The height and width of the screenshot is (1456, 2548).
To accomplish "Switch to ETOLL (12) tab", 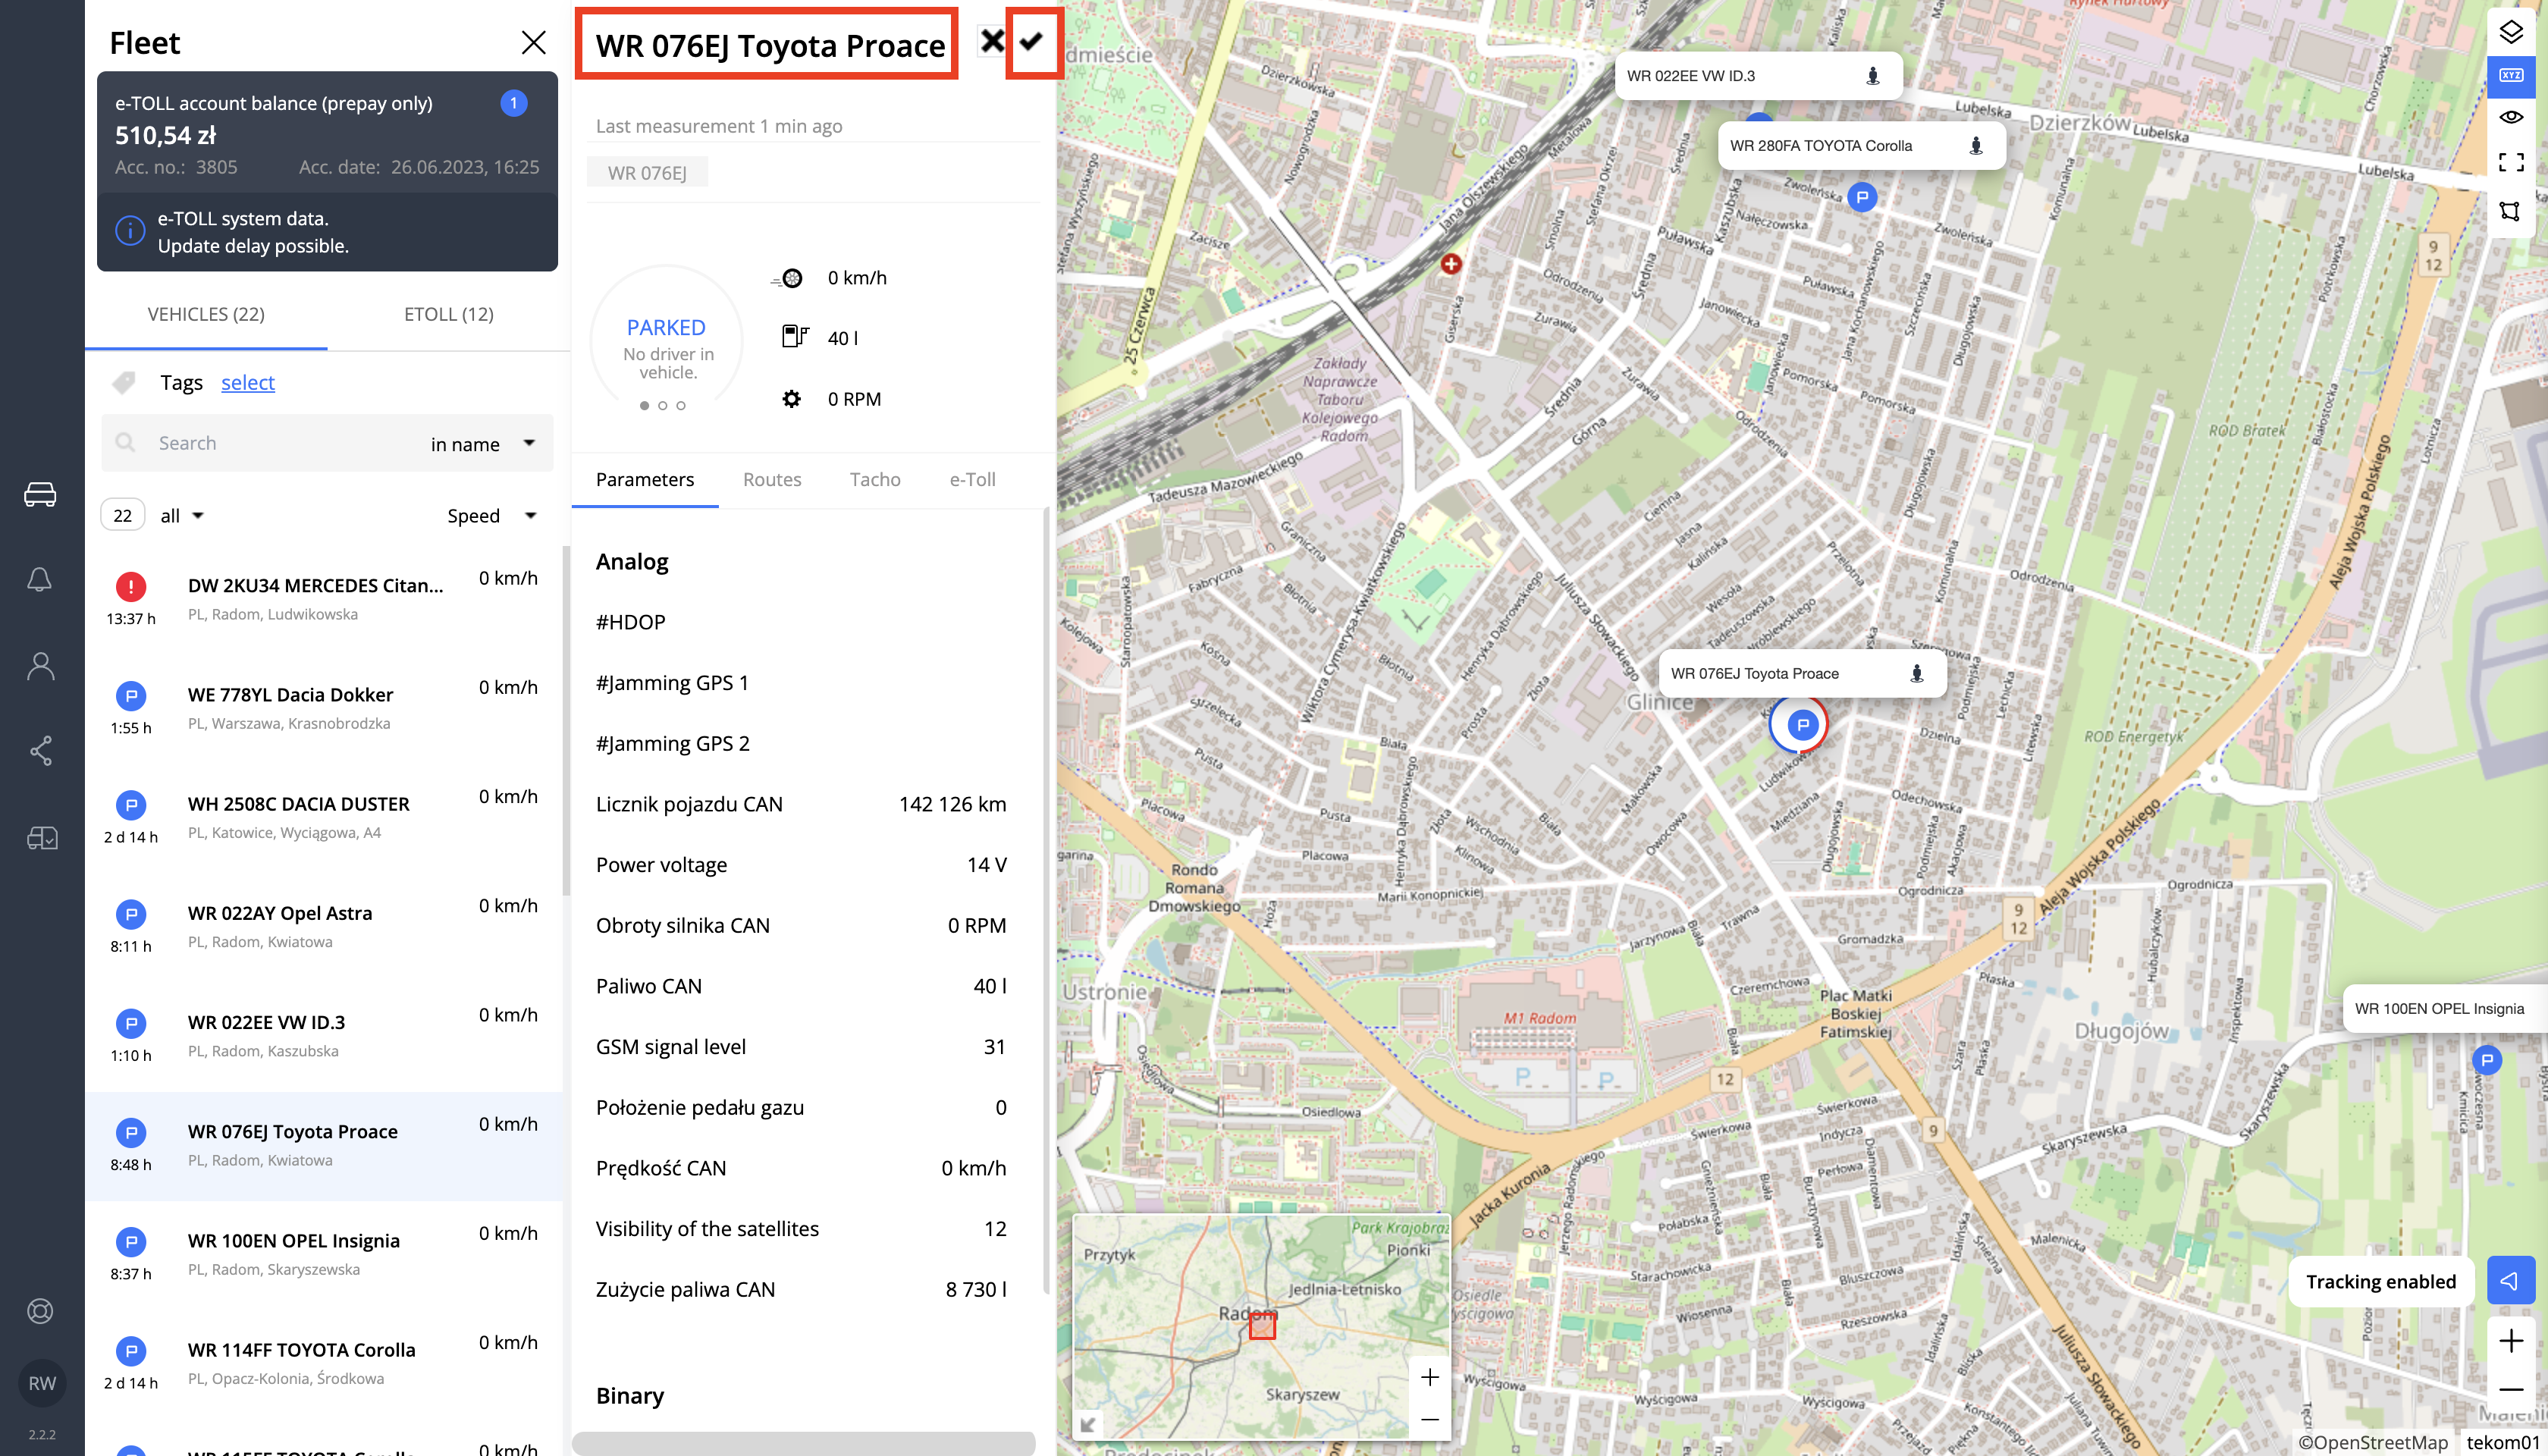I will 449,314.
